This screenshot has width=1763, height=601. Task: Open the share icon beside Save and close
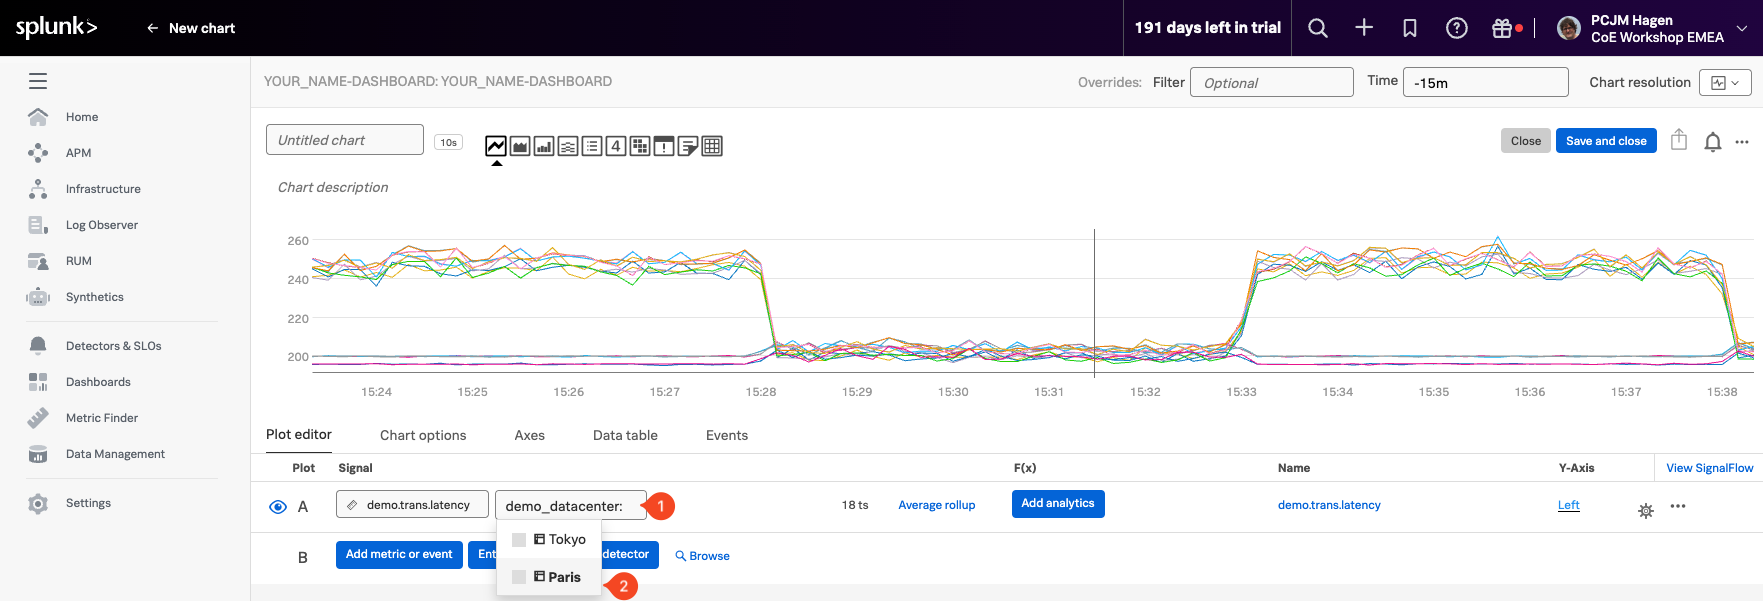click(x=1679, y=141)
